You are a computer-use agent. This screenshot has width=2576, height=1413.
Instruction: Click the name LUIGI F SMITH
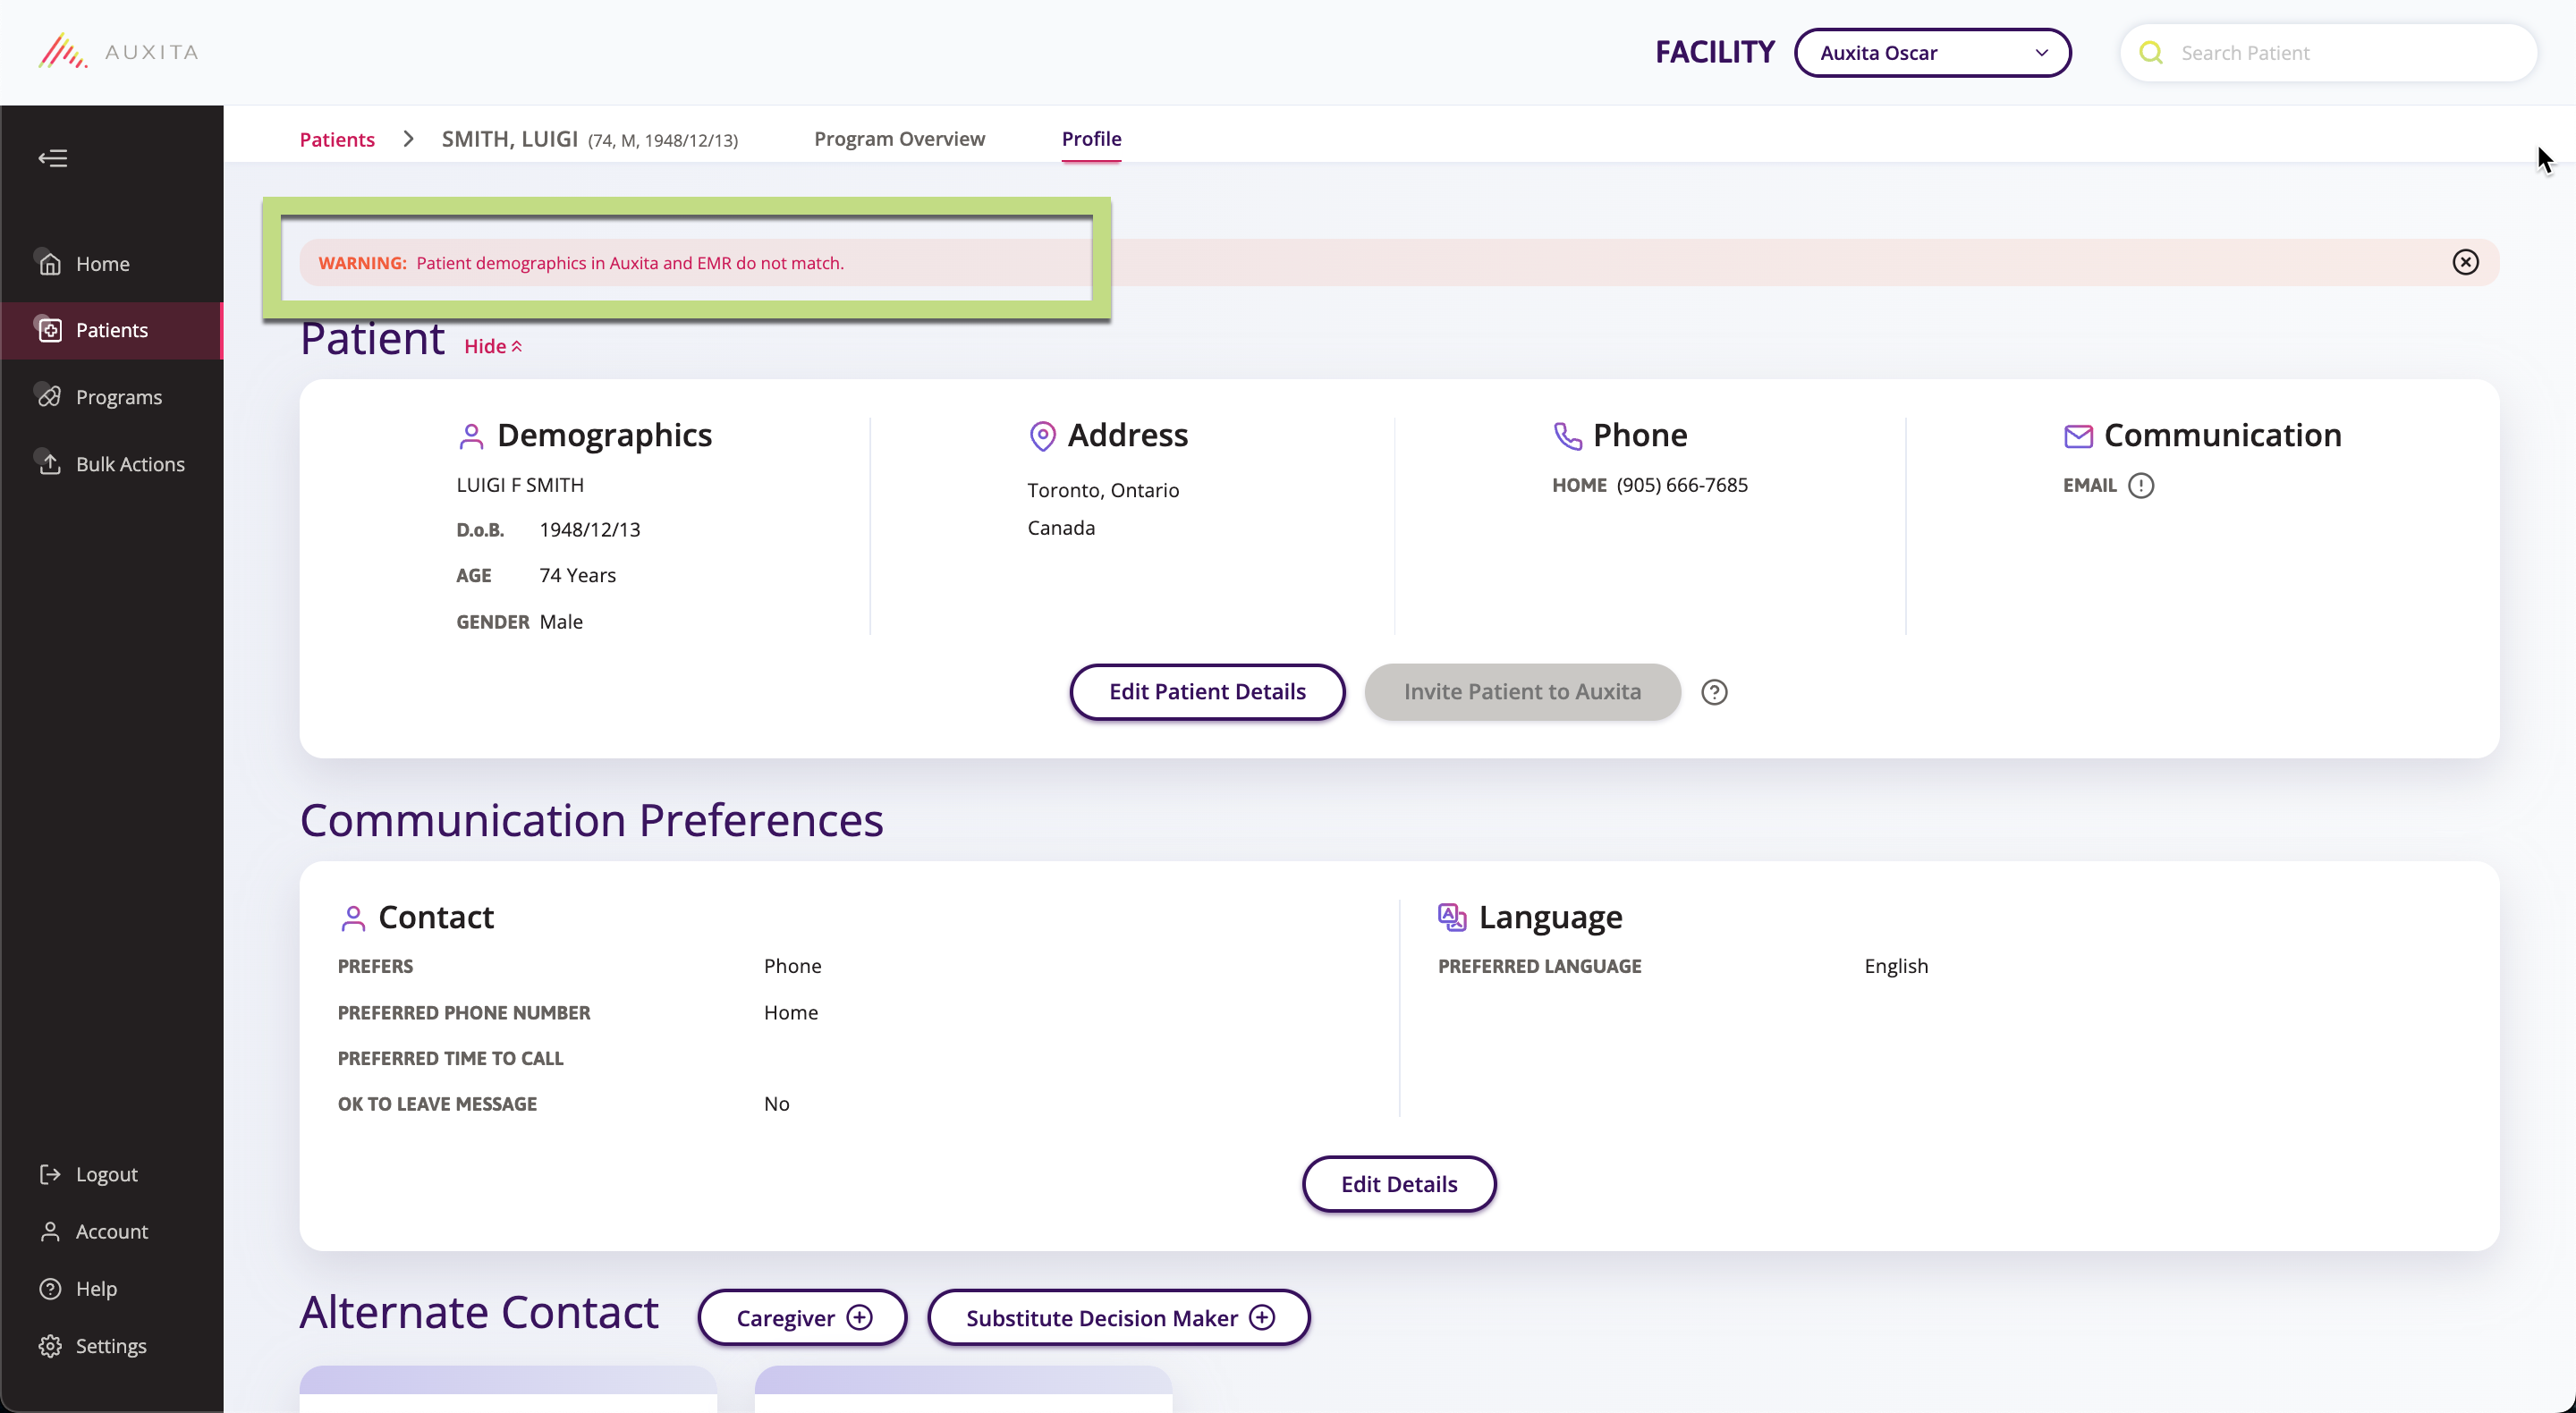coord(519,485)
